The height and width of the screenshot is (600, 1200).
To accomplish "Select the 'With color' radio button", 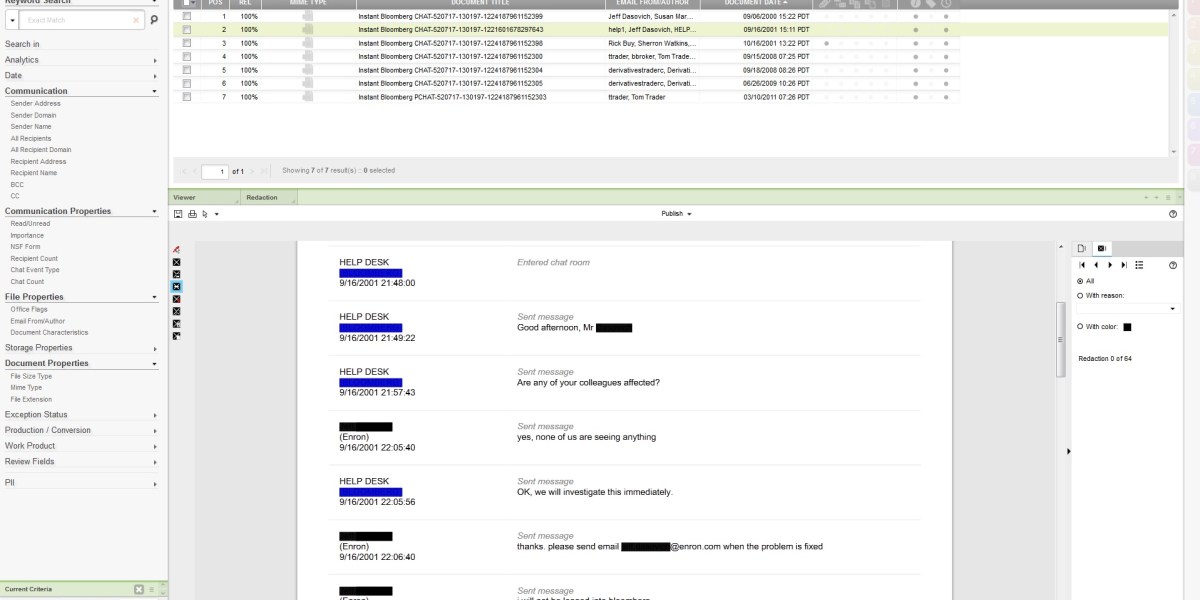I will pyautogui.click(x=1080, y=327).
